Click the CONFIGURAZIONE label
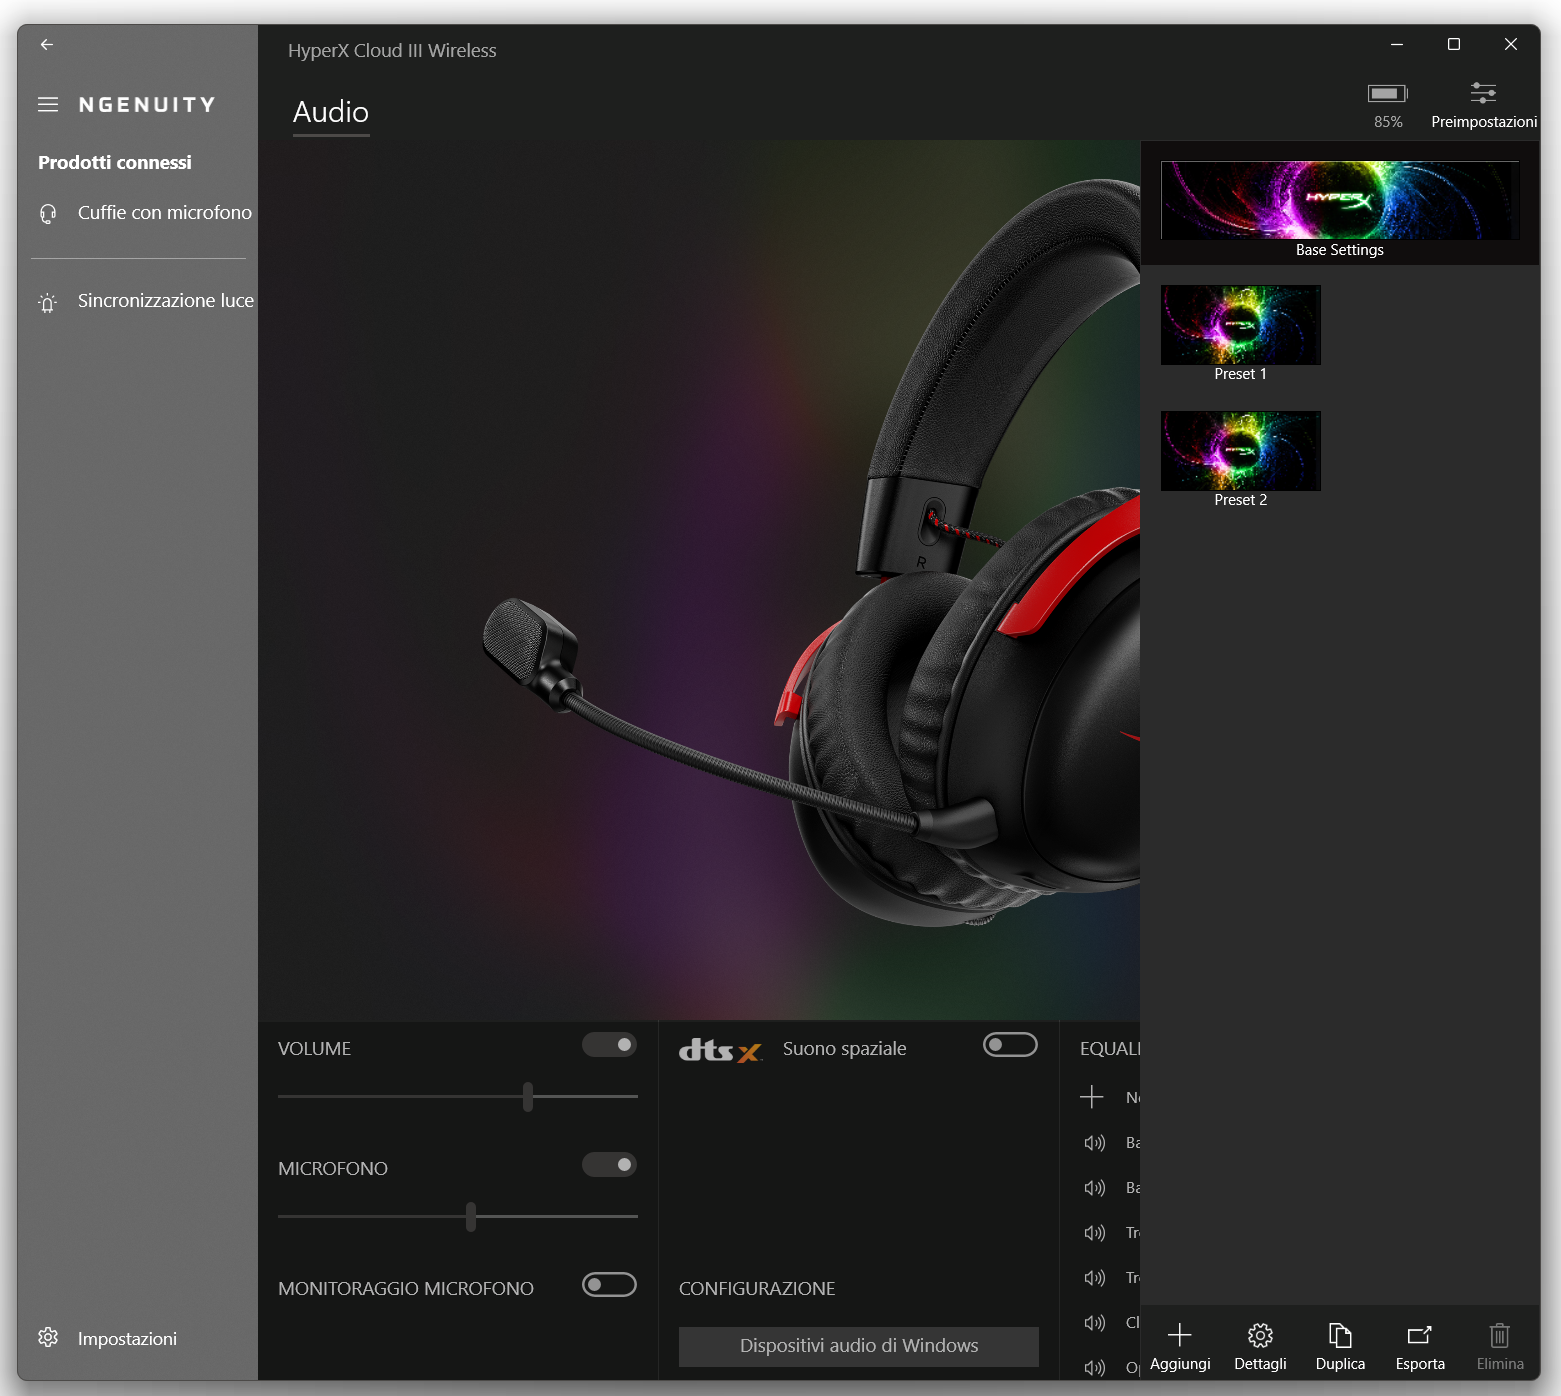1561x1396 pixels. pyautogui.click(x=757, y=1289)
